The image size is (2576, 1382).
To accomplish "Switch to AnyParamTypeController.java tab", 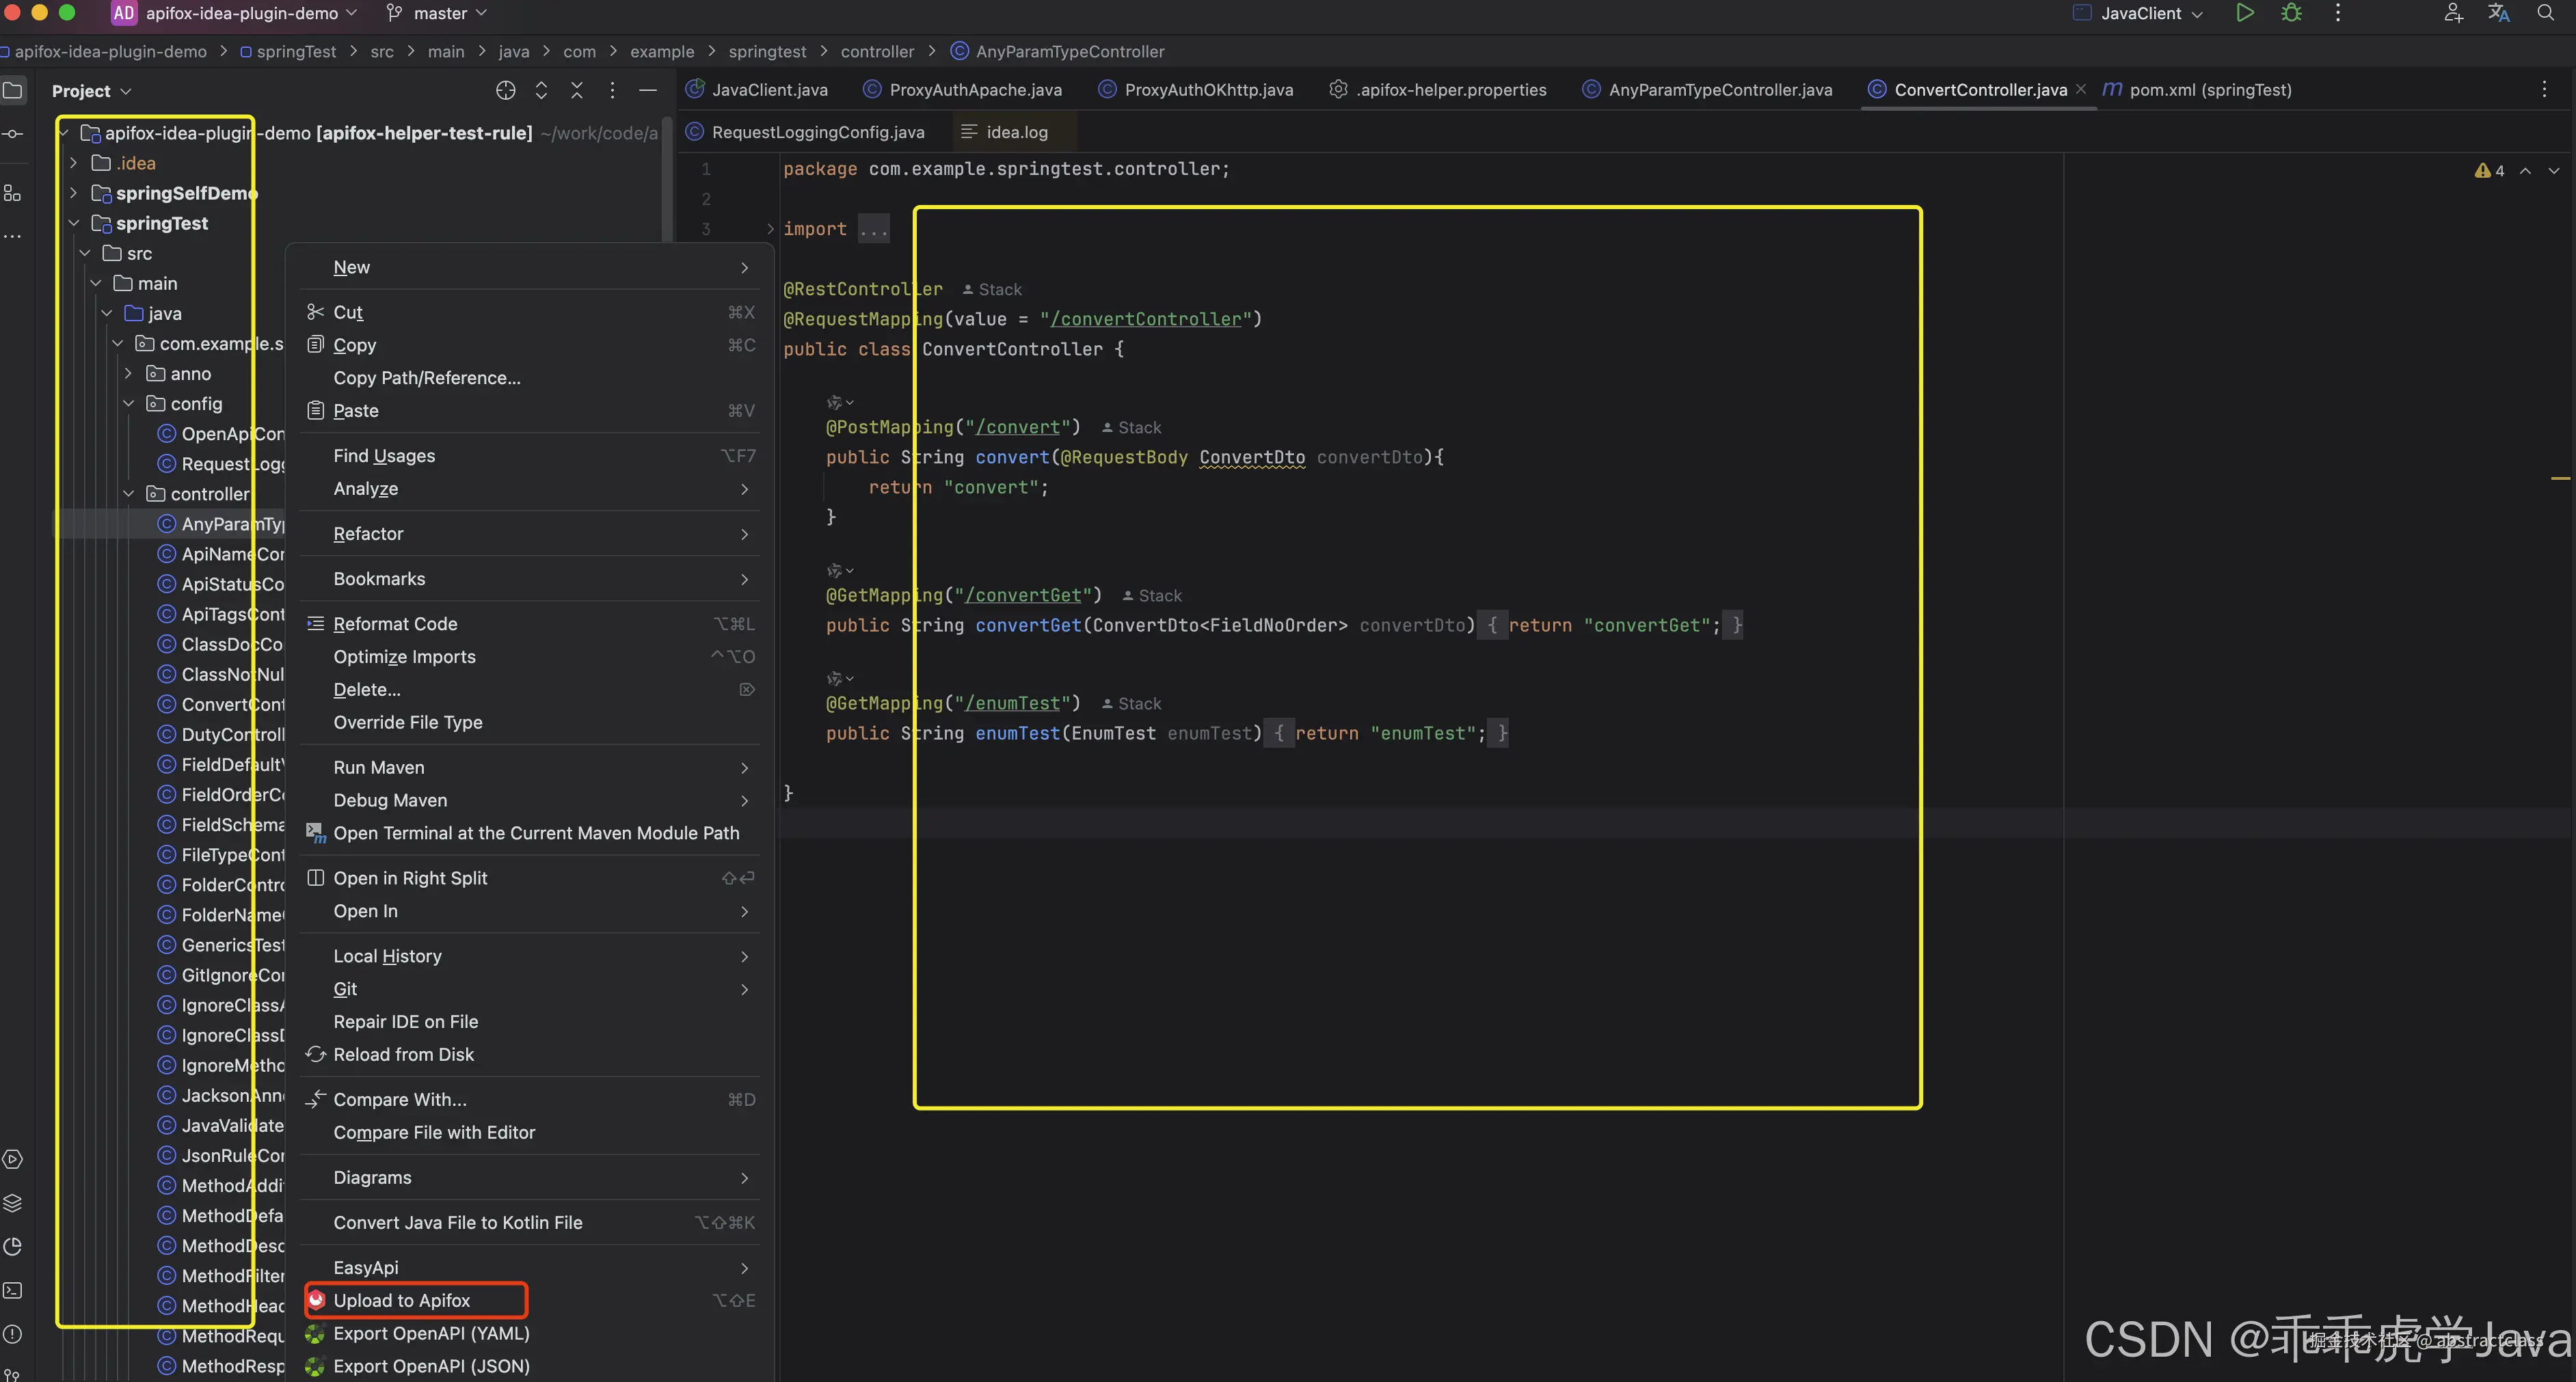I will [x=1719, y=90].
